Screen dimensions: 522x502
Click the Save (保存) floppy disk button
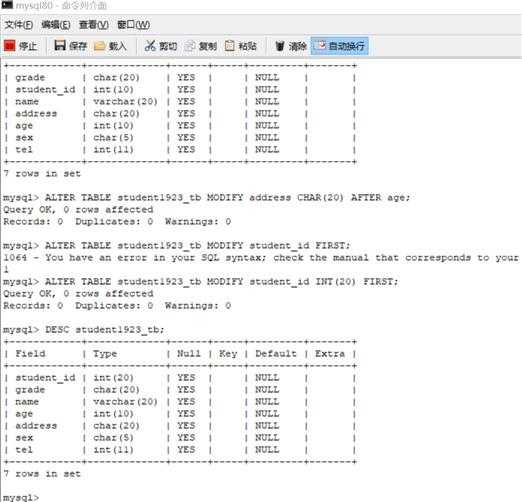coord(71,46)
